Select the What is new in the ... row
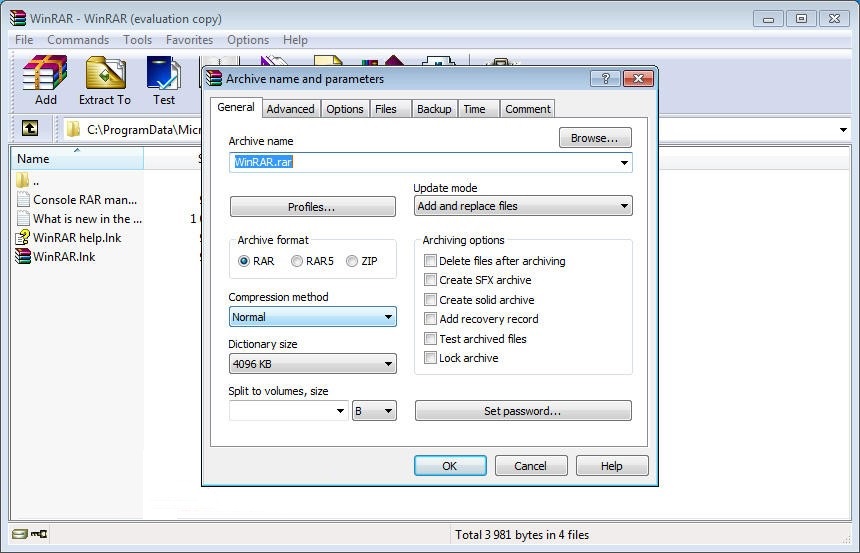Image resolution: width=860 pixels, height=553 pixels. [87, 218]
